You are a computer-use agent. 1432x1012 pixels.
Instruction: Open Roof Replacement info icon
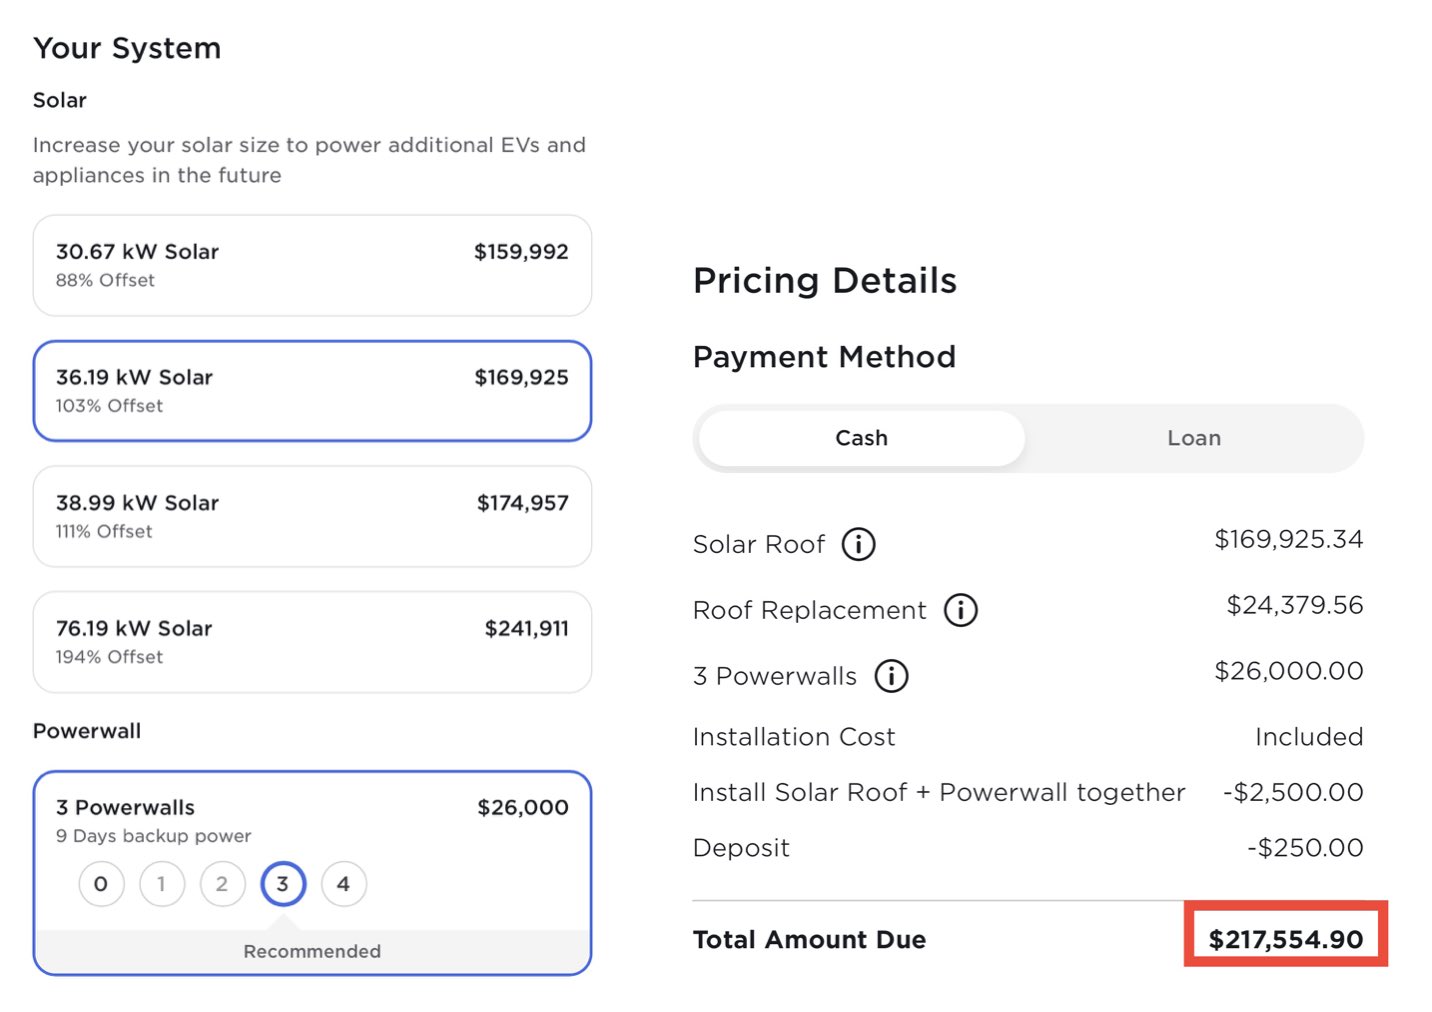pyautogui.click(x=960, y=610)
